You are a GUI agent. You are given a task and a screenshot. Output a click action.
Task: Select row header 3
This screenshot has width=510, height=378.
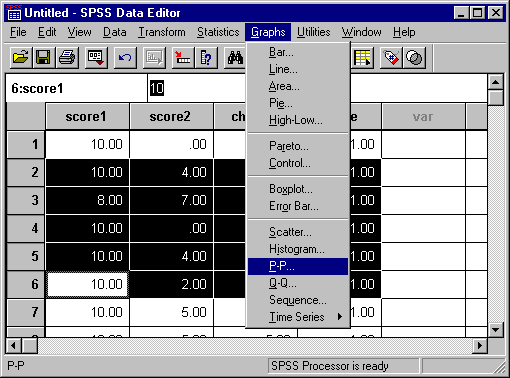pos(26,200)
